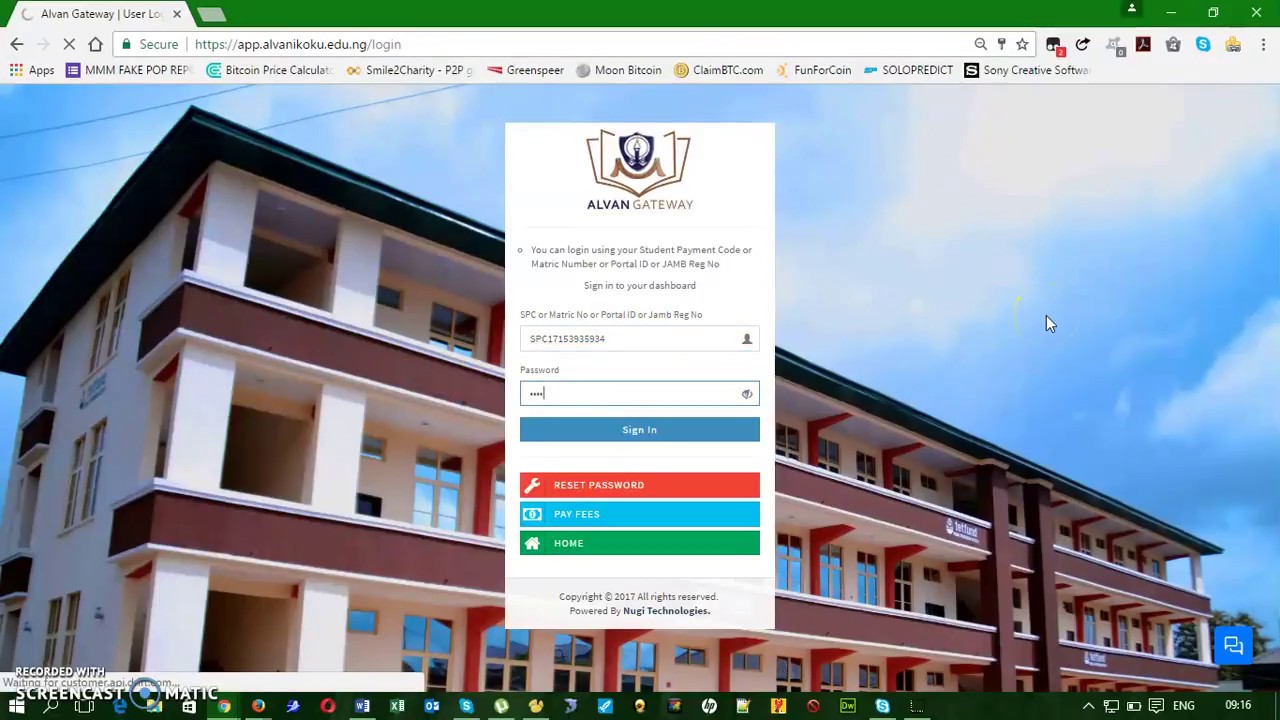Toggle password visibility eye icon

pos(747,394)
